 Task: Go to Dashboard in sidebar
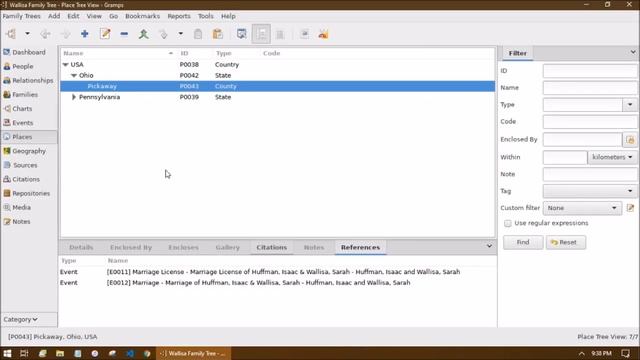[x=29, y=52]
